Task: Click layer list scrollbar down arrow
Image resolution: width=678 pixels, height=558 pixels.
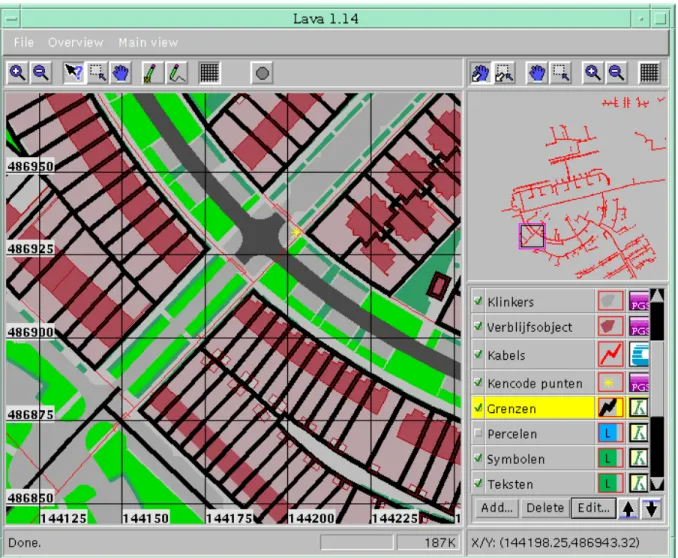Action: (657, 484)
